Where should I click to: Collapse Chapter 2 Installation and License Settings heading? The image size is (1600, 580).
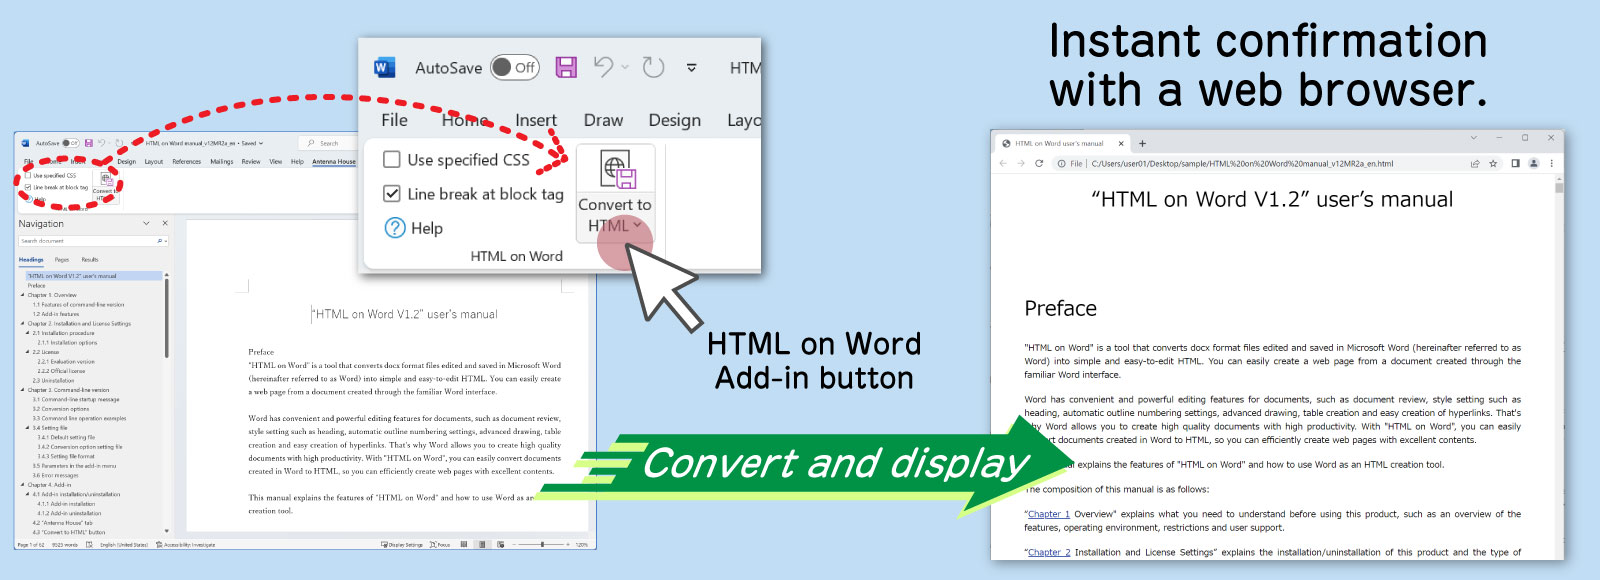[x=23, y=323]
